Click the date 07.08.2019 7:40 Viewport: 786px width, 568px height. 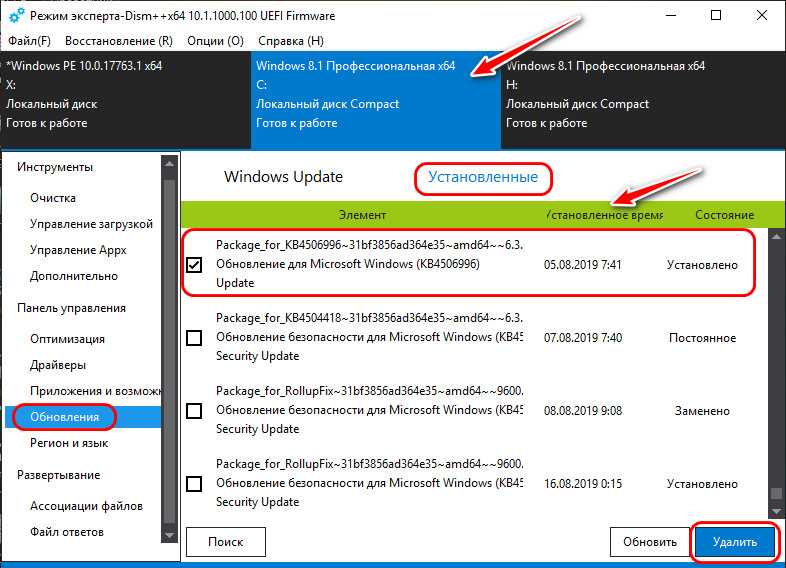pyautogui.click(x=582, y=338)
